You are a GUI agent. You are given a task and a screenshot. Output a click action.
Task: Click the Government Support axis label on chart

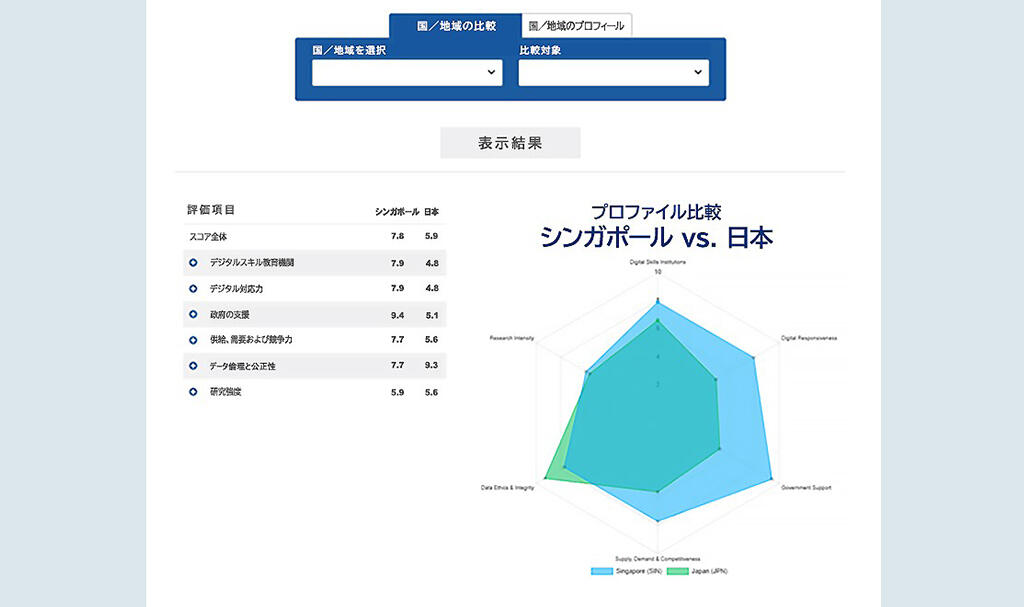pyautogui.click(x=806, y=488)
